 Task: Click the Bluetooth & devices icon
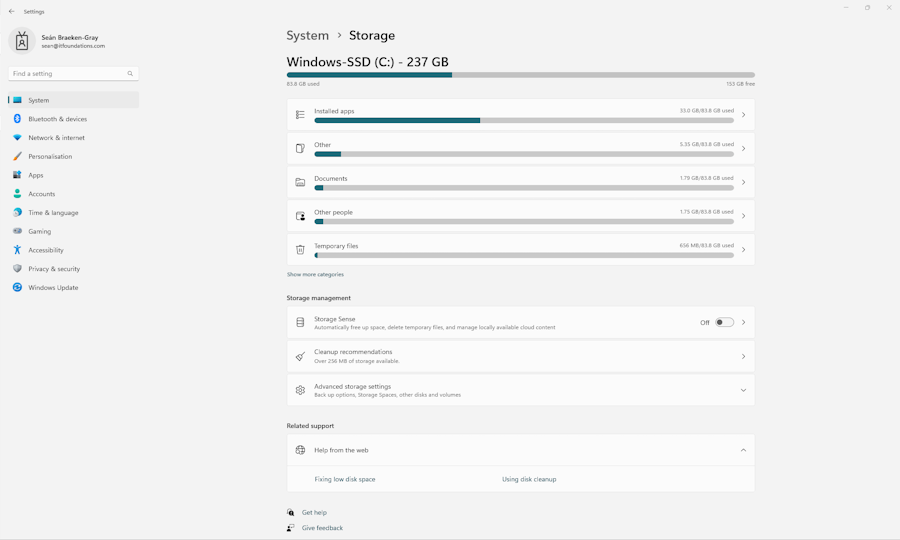[17, 119]
